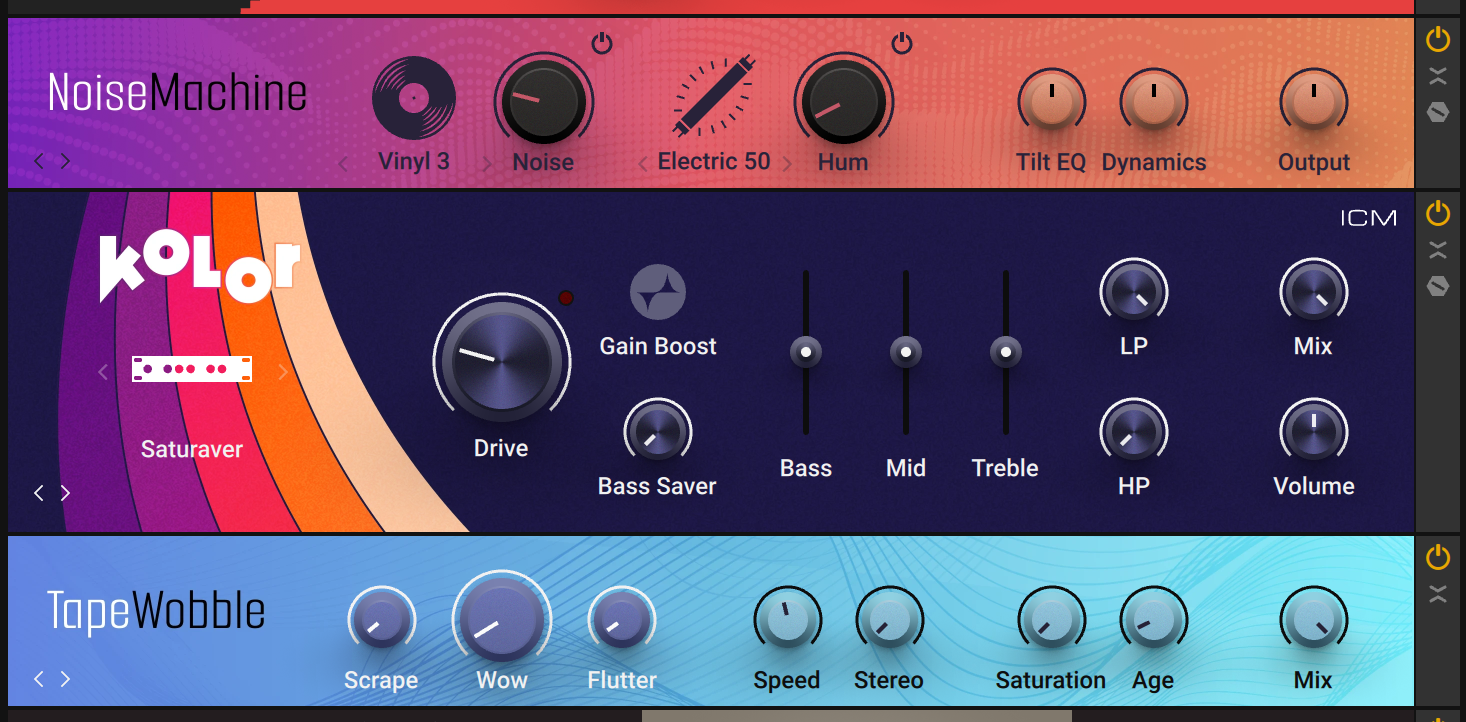Viewport: 1466px width, 722px height.
Task: Click the "Saturaver" model name
Action: coord(192,449)
